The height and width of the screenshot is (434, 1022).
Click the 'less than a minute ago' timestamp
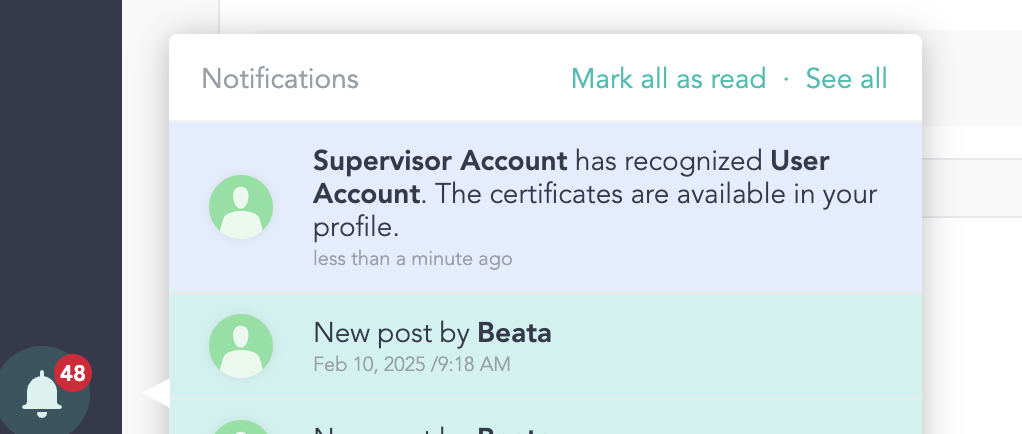tap(412, 259)
